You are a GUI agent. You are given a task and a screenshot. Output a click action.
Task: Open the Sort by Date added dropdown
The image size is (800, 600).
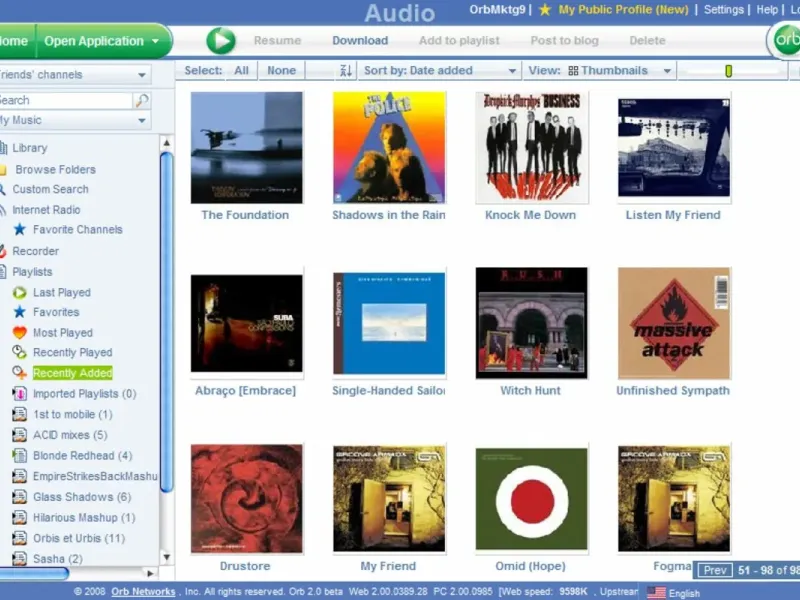439,70
